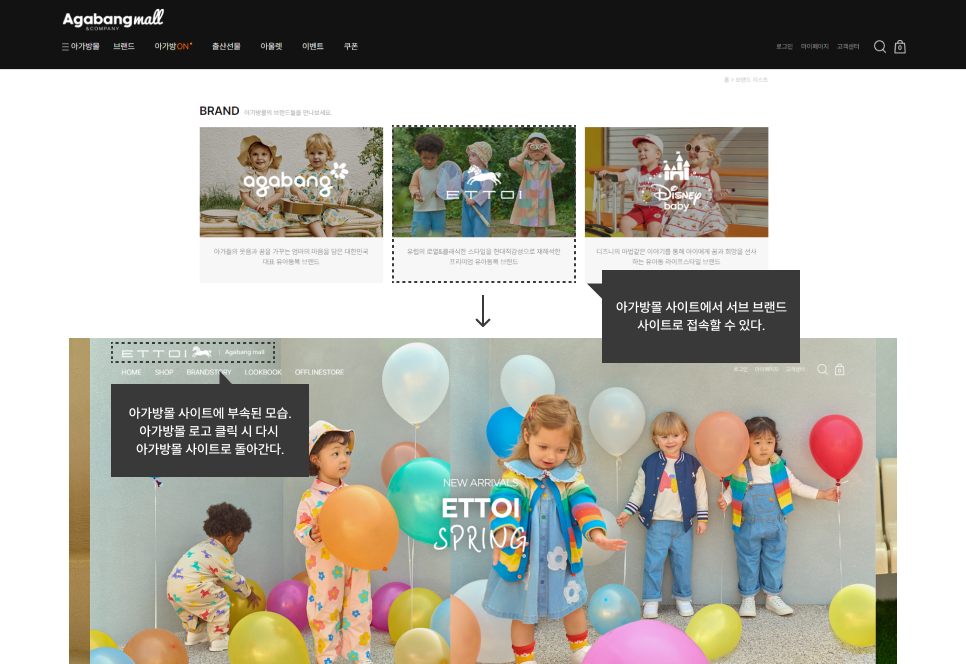View the ETTOI LOOKBOOK page
Screen dimensions: 966x664
(263, 372)
